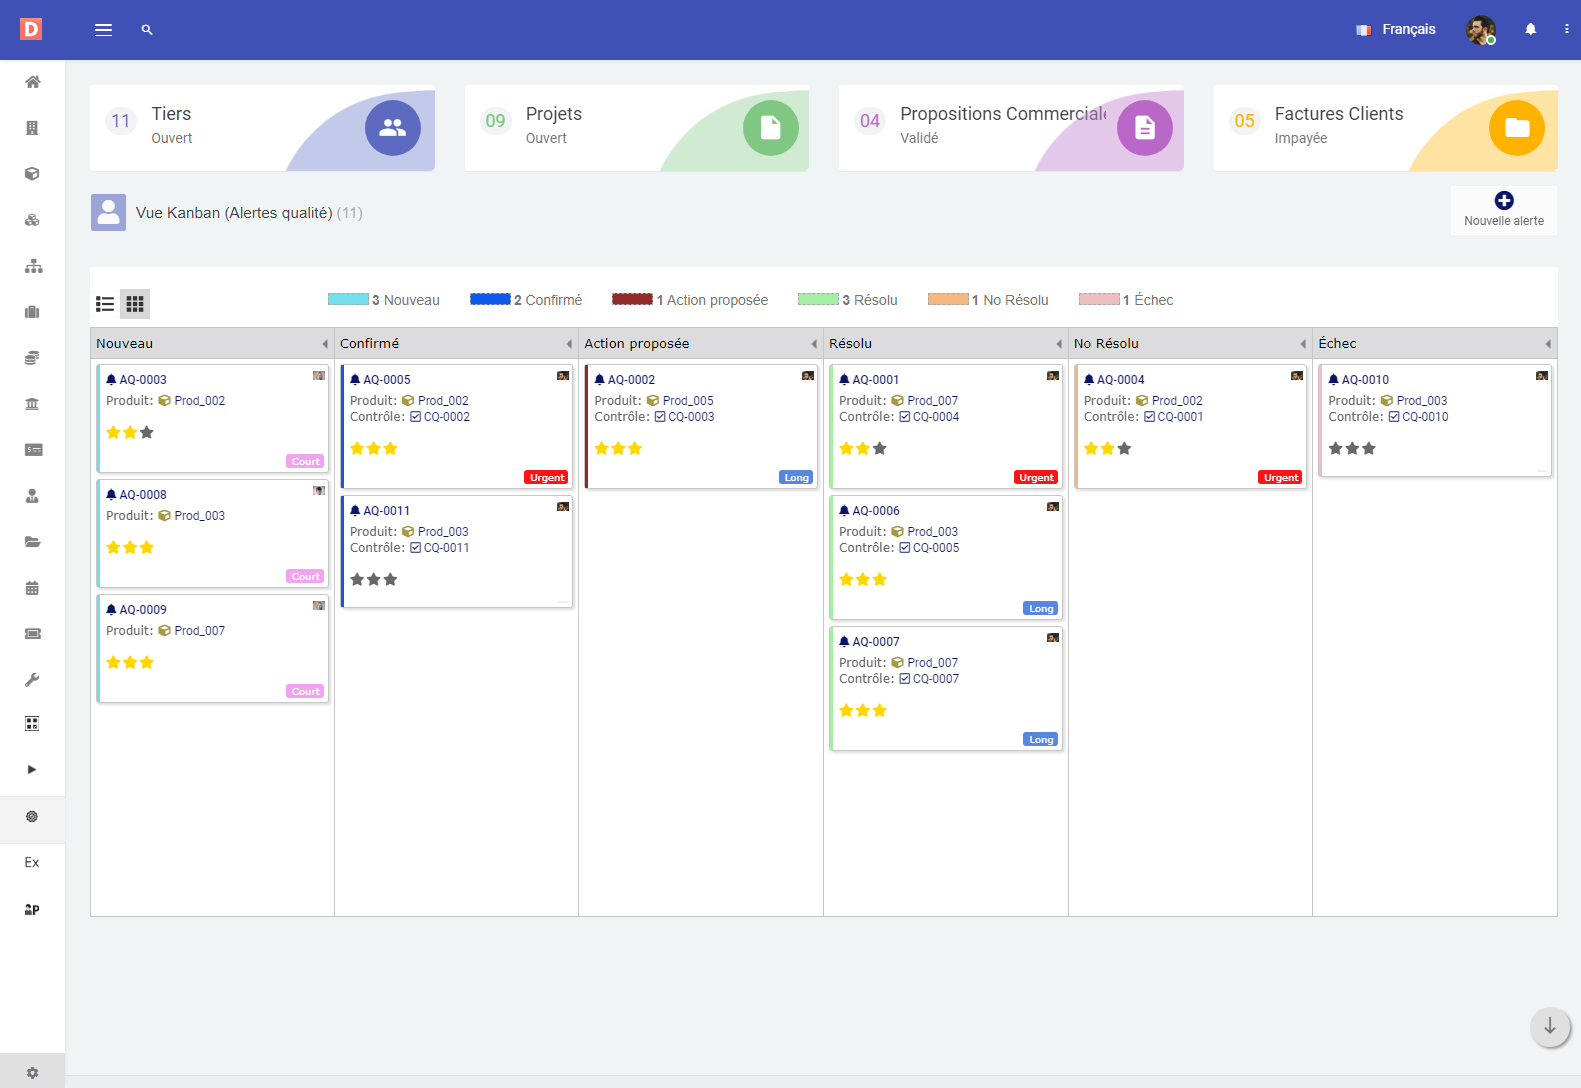Open the stacked cubes icon in the sidebar
This screenshot has height=1088, width=1581.
pos(32,220)
